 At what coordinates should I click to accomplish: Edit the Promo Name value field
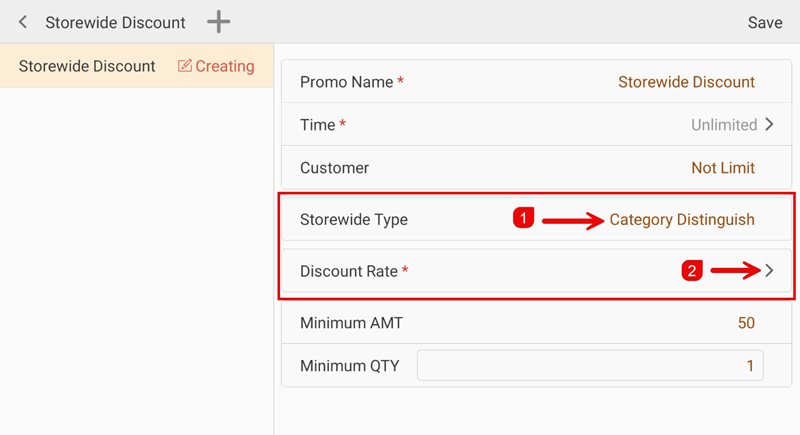pos(686,82)
